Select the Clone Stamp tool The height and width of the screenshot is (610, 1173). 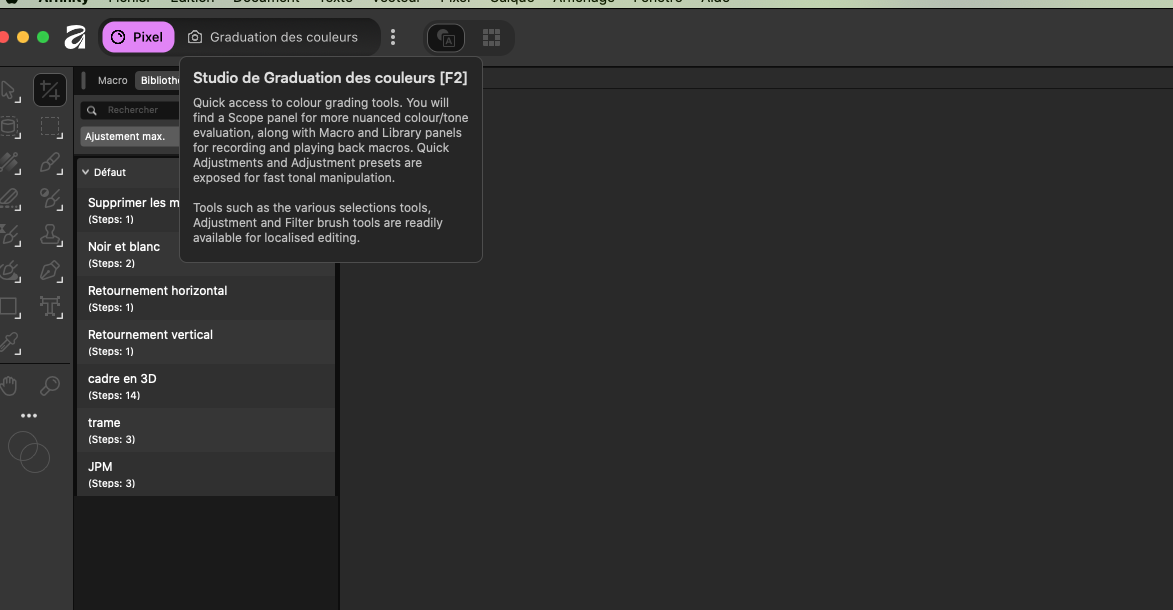tap(50, 234)
